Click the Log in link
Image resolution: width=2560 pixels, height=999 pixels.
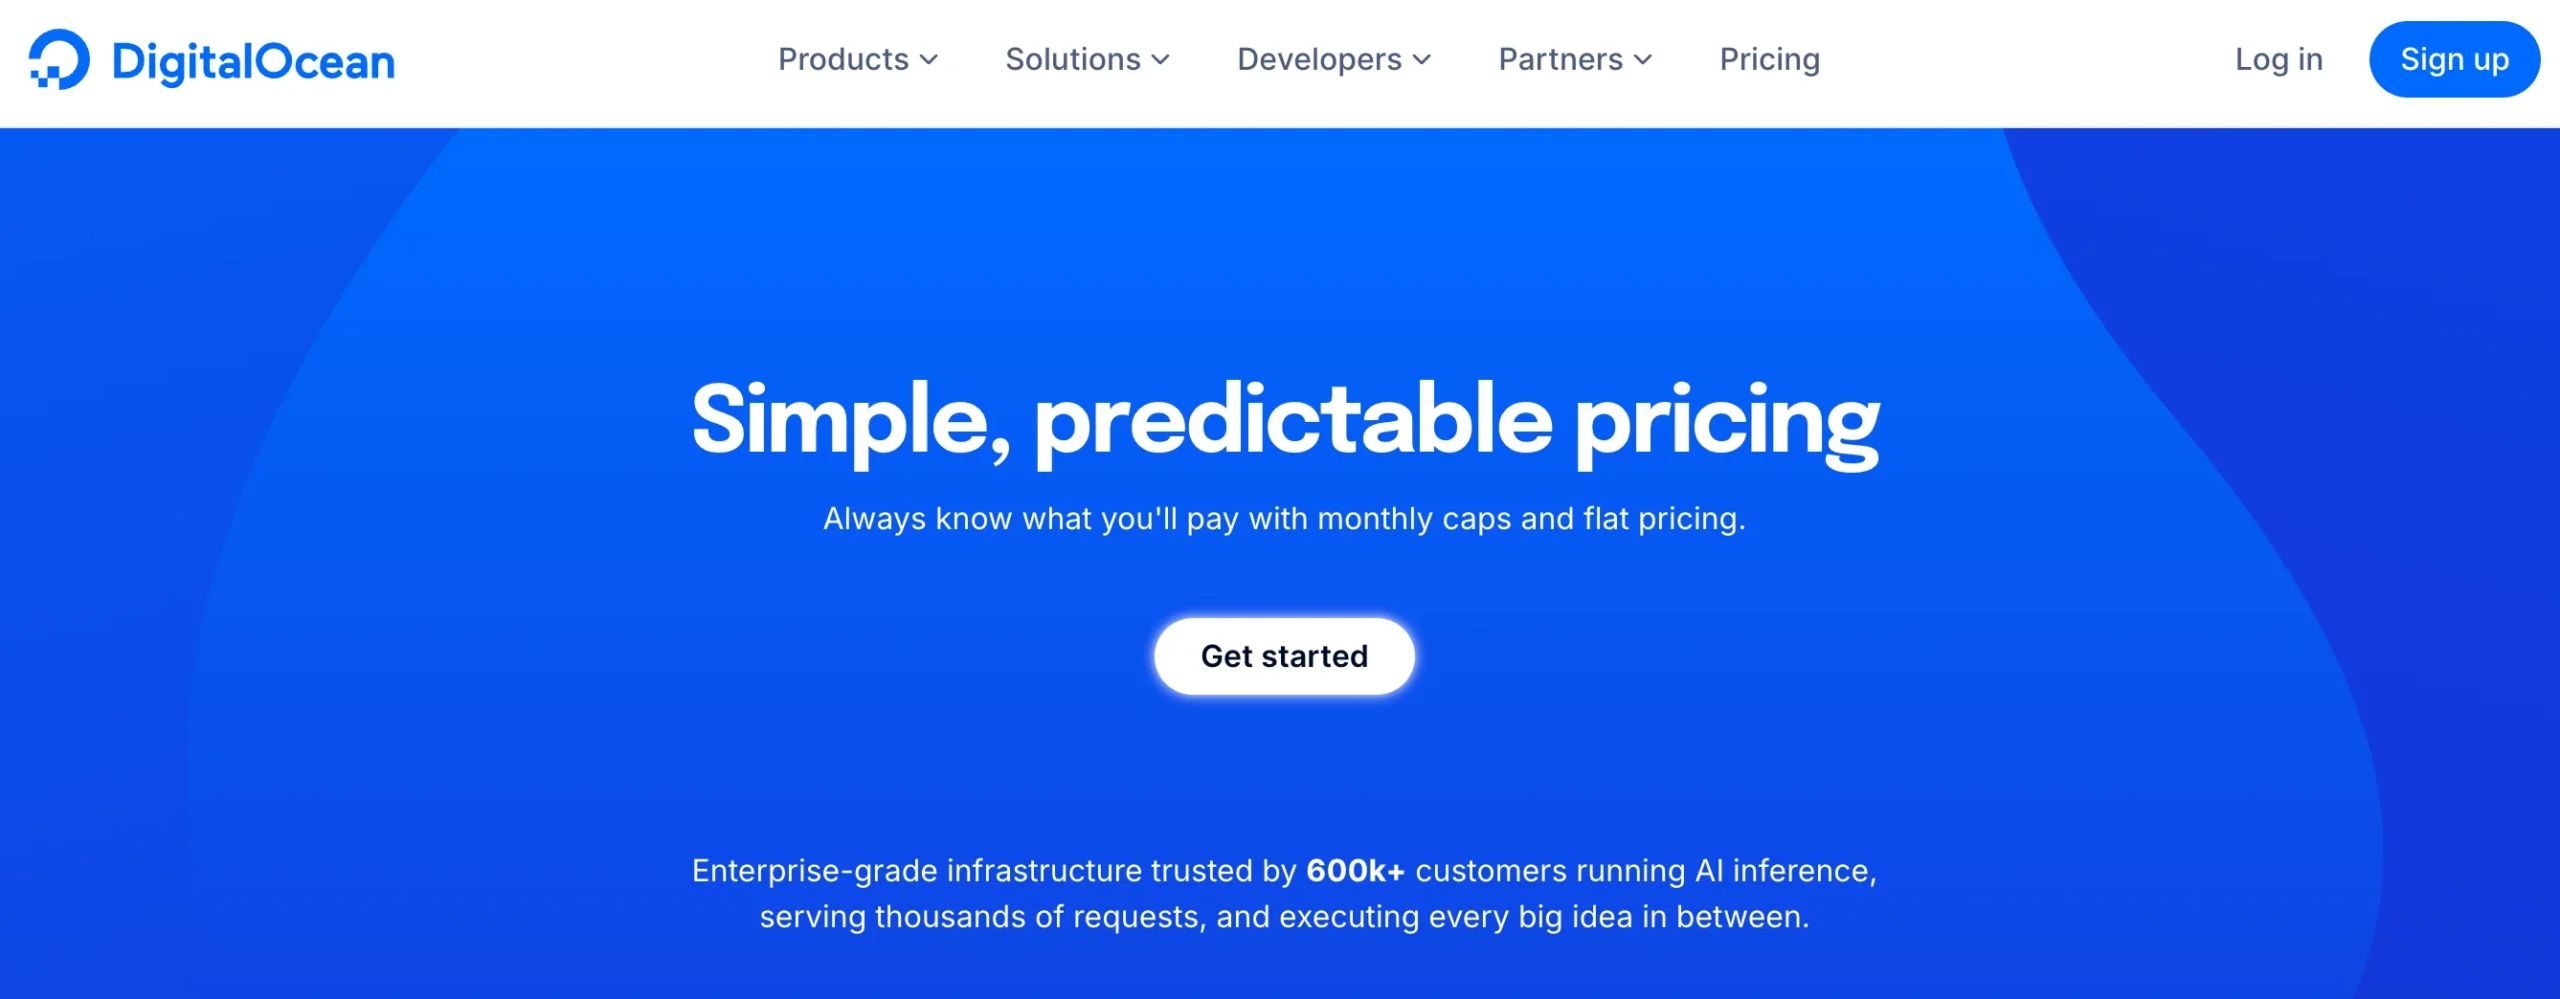pos(2278,60)
